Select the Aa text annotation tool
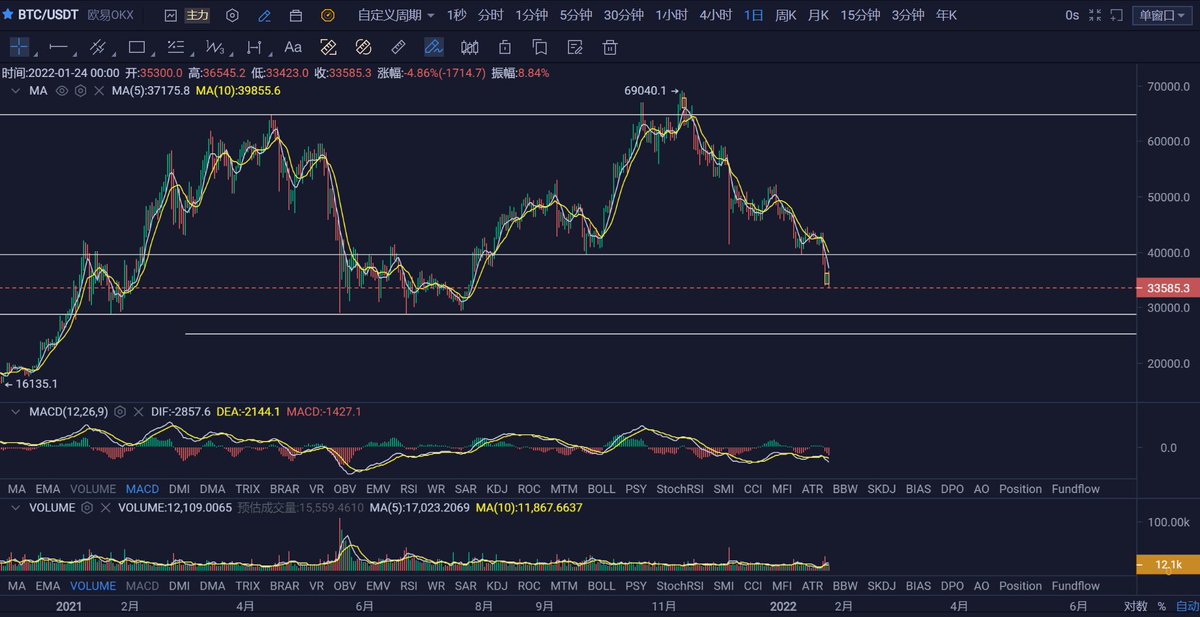Screen dimensions: 1200x617 click(293, 47)
